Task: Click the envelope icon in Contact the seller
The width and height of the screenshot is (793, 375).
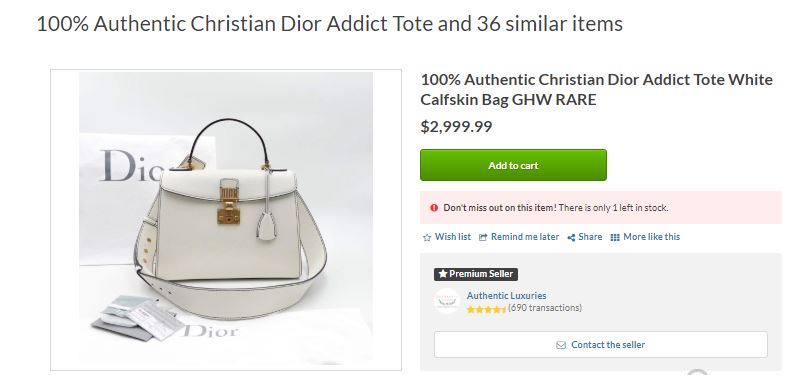Action: tap(561, 345)
